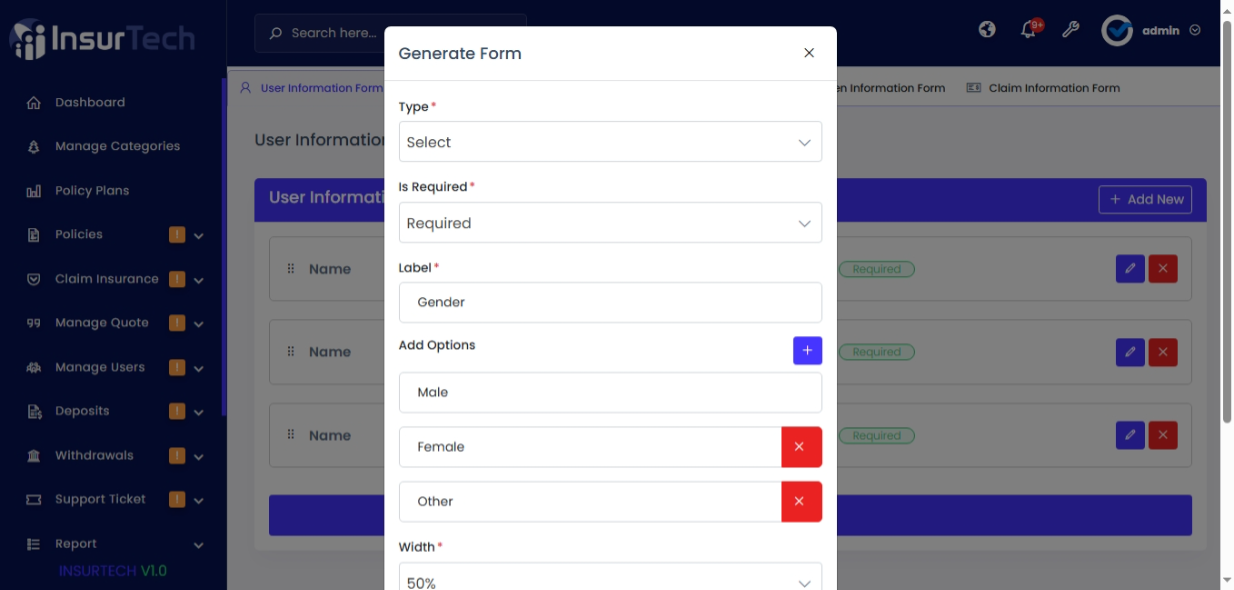
Task: Click the Label field containing Gender
Action: (x=610, y=302)
